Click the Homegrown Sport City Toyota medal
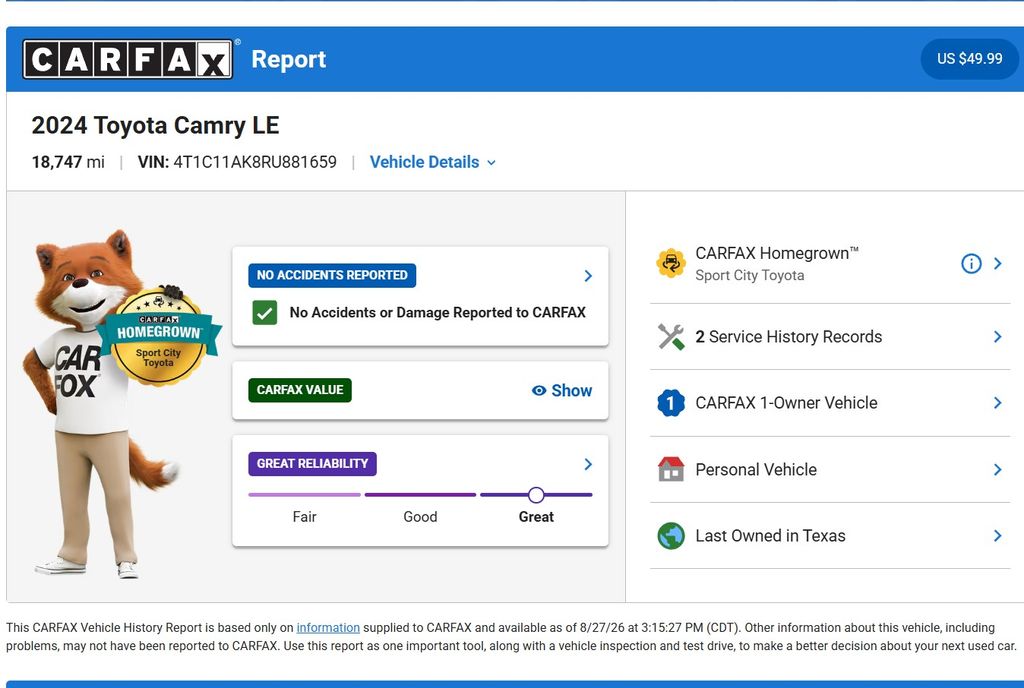The image size is (1024, 688). point(158,338)
